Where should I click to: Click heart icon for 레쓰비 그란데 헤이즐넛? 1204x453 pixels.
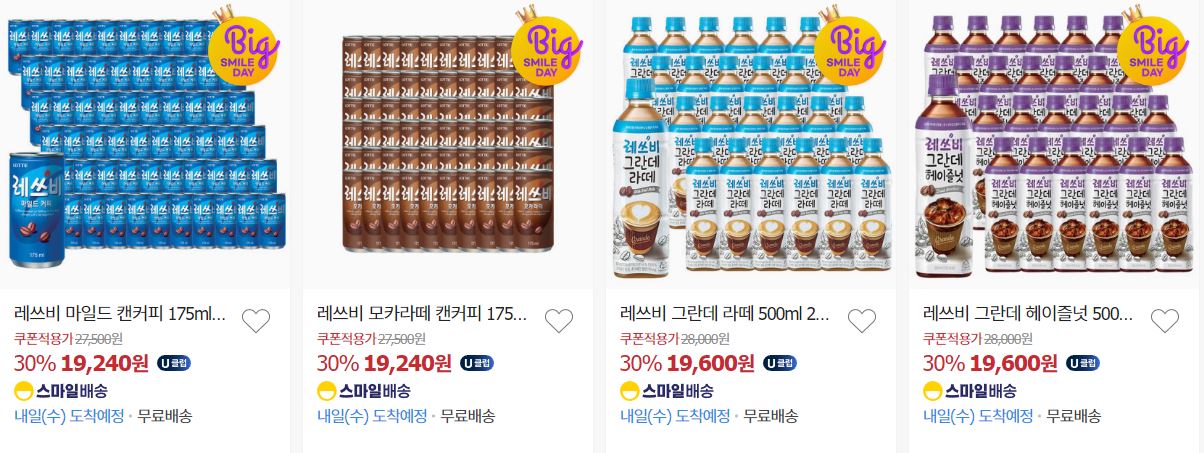[x=1165, y=320]
